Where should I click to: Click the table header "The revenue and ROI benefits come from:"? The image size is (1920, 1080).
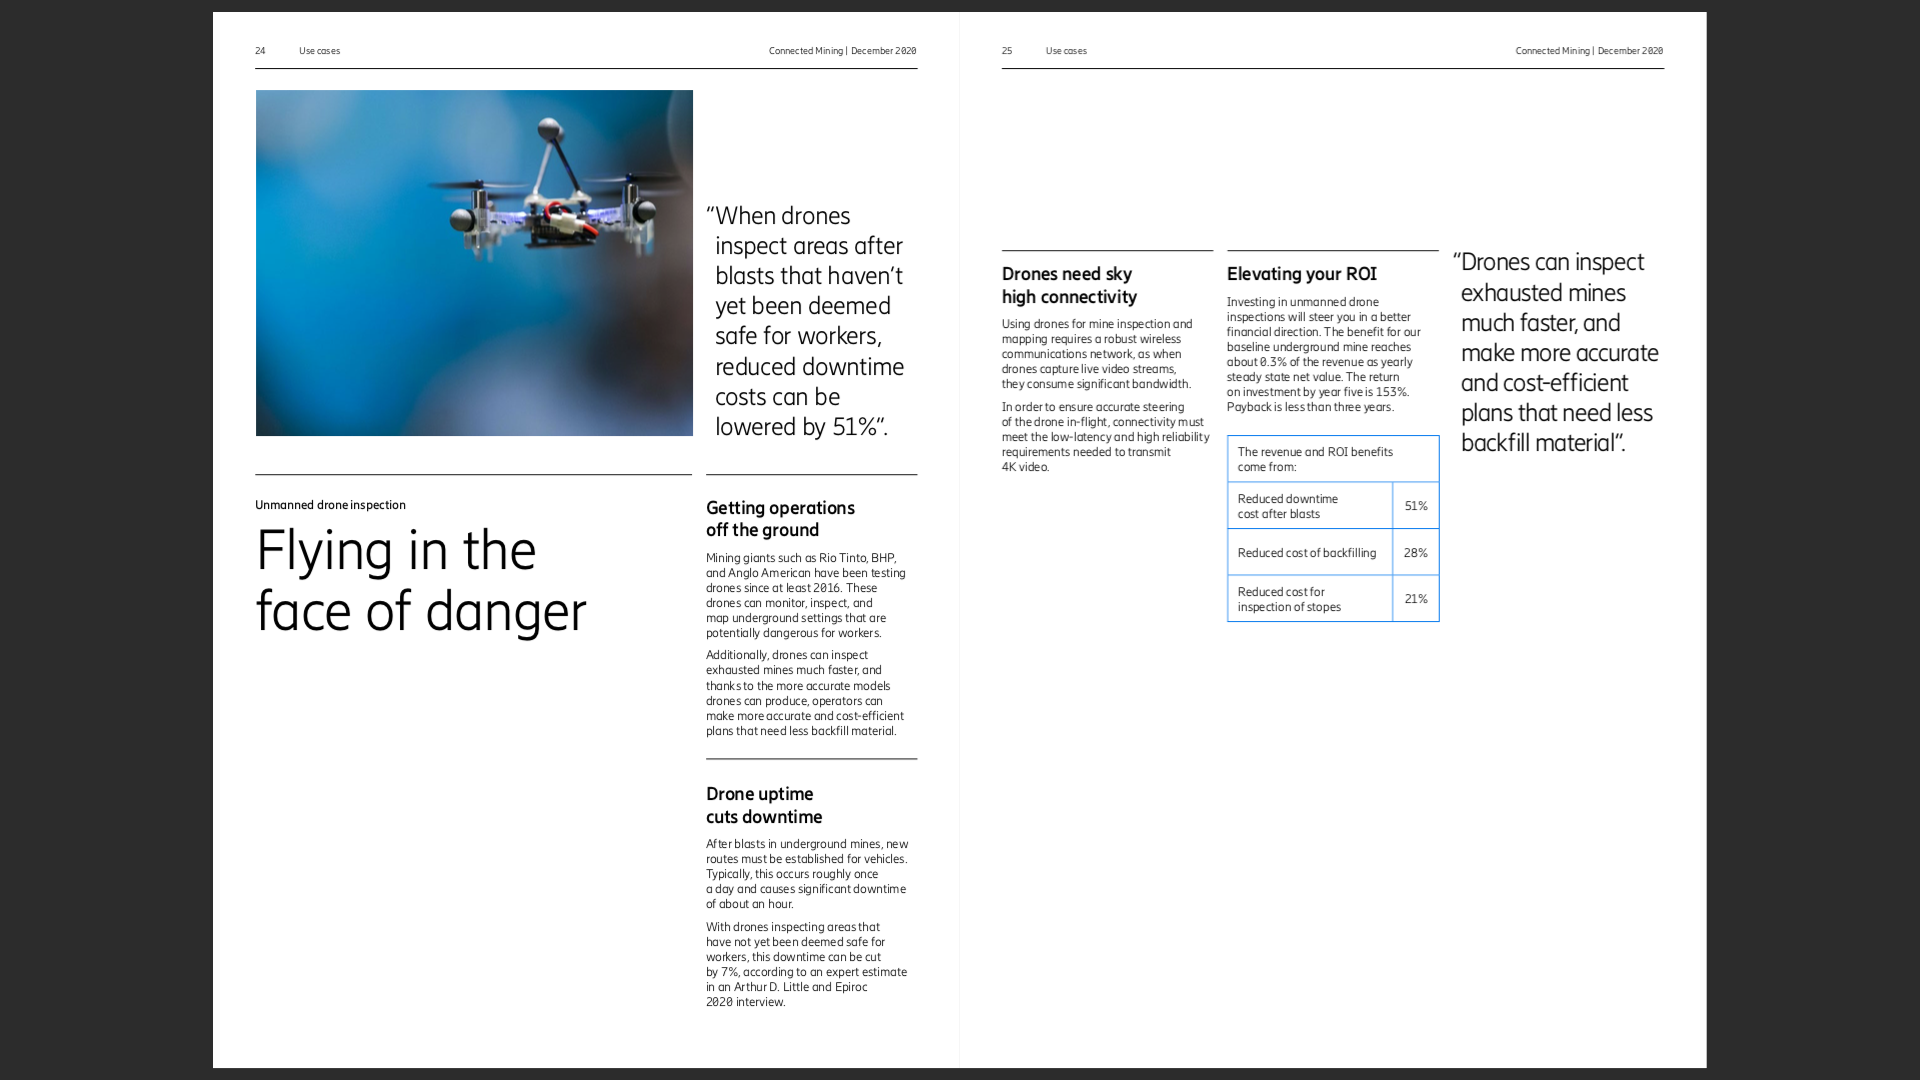tap(1333, 459)
